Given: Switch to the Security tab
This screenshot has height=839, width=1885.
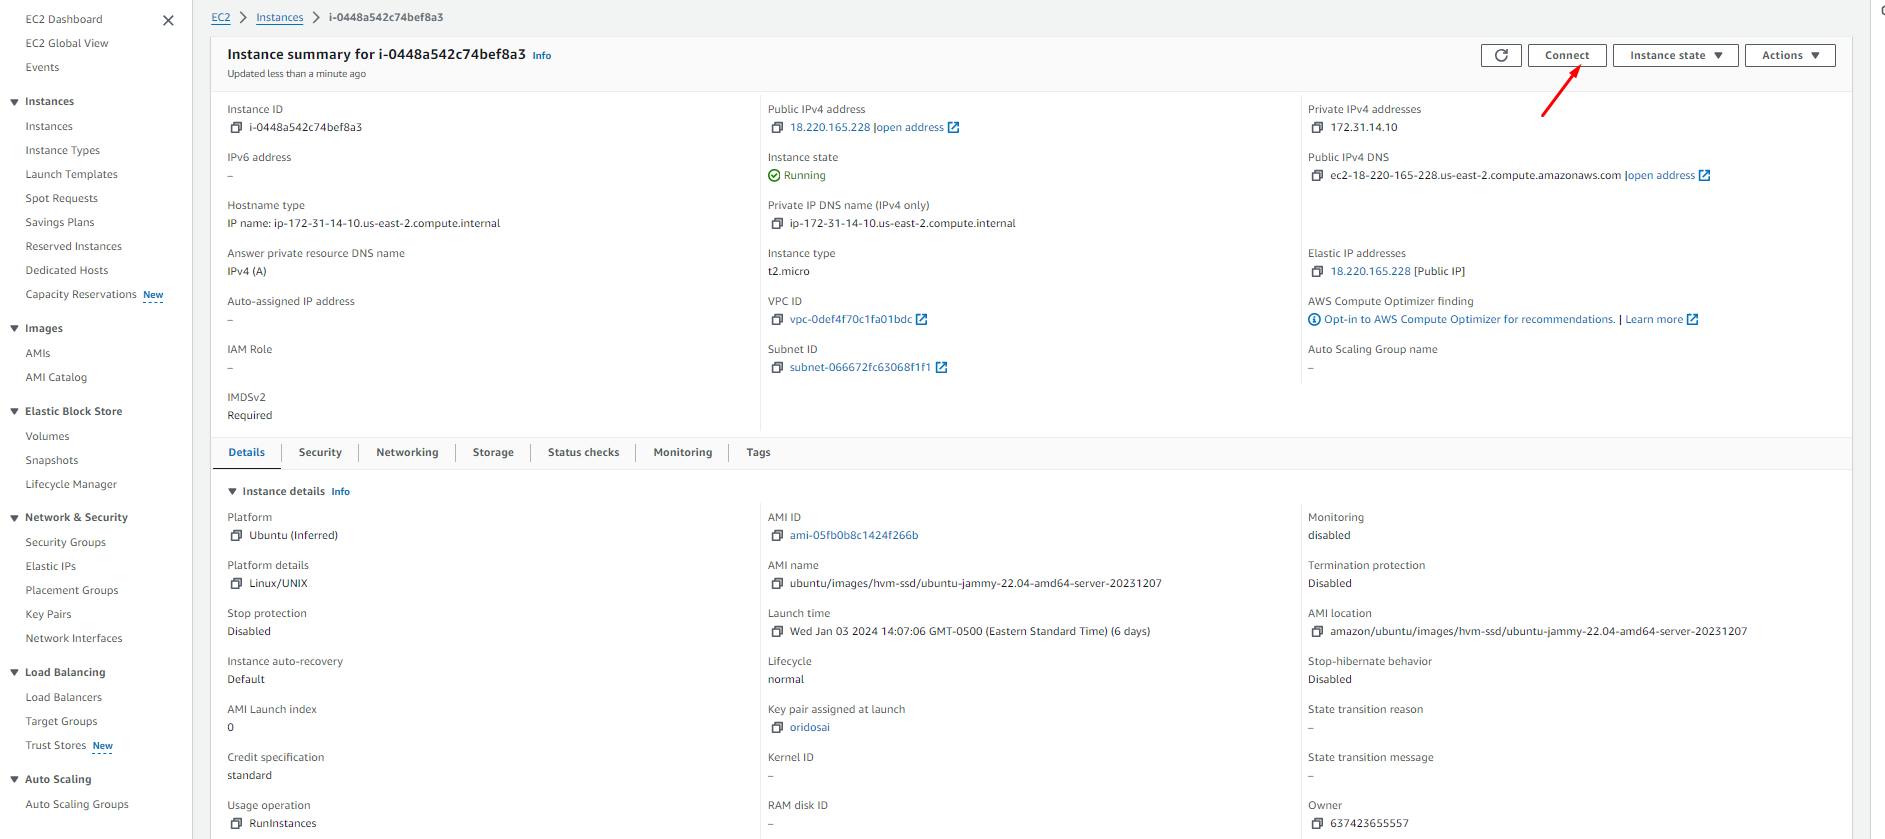Looking at the screenshot, I should tap(320, 453).
